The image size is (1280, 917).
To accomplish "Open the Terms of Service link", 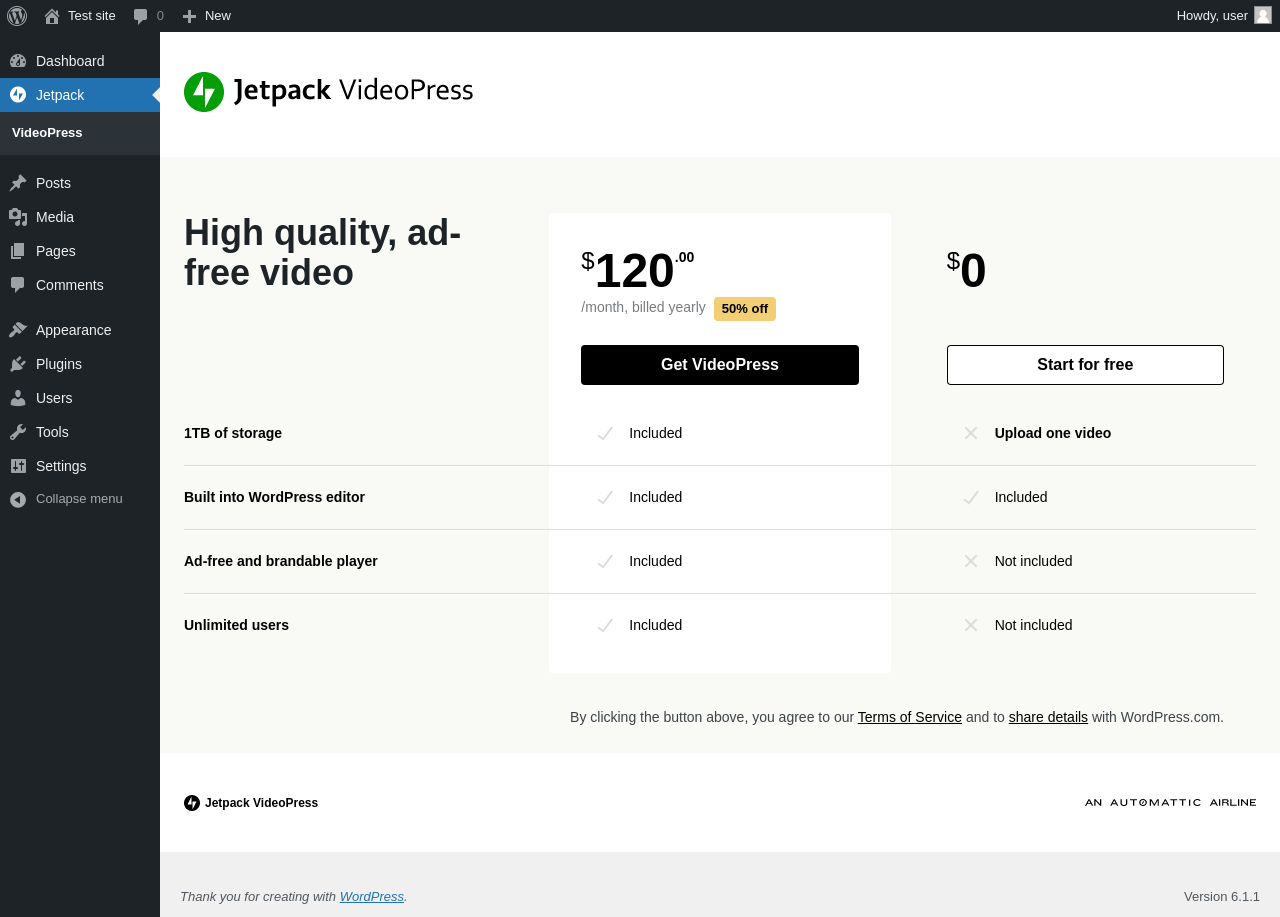I will [x=910, y=717].
